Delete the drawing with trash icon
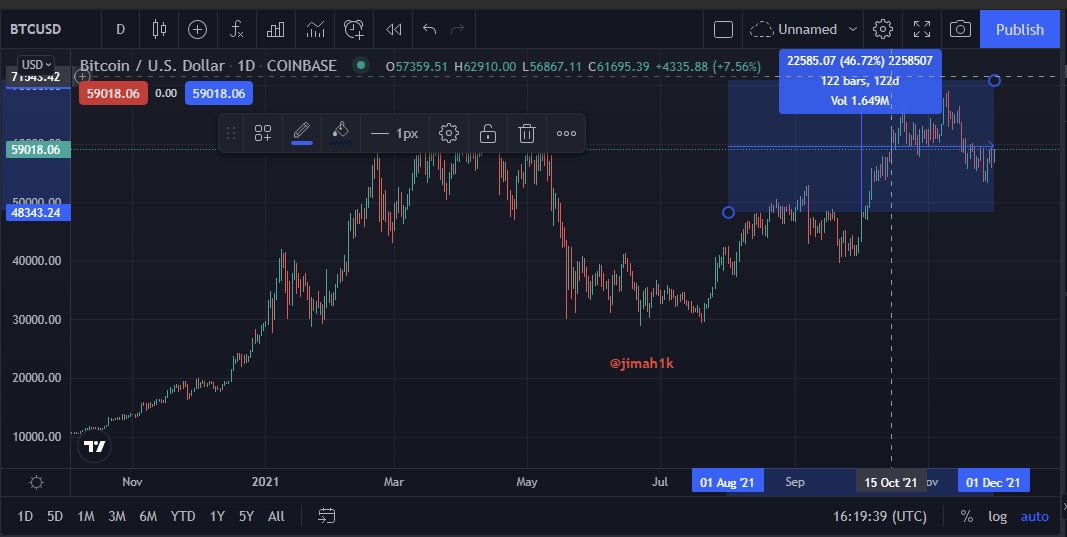 pos(527,133)
